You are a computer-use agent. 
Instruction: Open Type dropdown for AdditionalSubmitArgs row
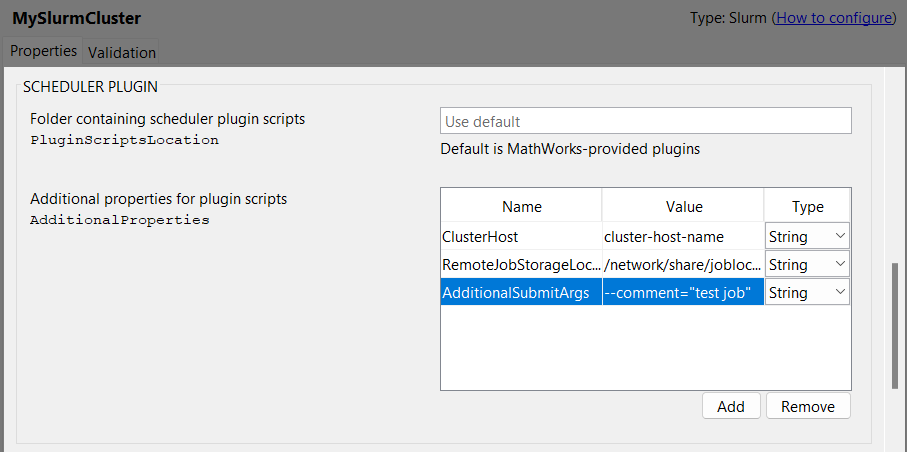808,292
